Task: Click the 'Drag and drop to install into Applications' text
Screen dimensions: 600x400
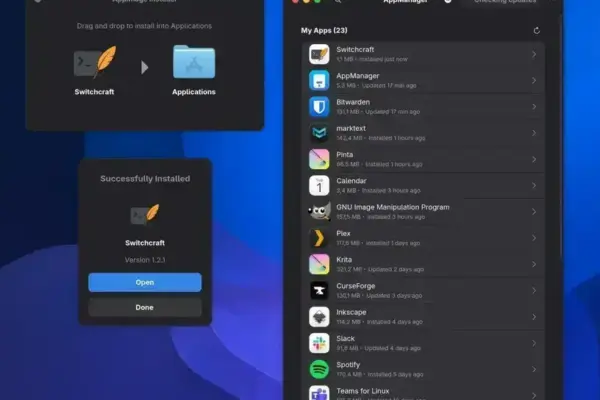Action: click(144, 26)
